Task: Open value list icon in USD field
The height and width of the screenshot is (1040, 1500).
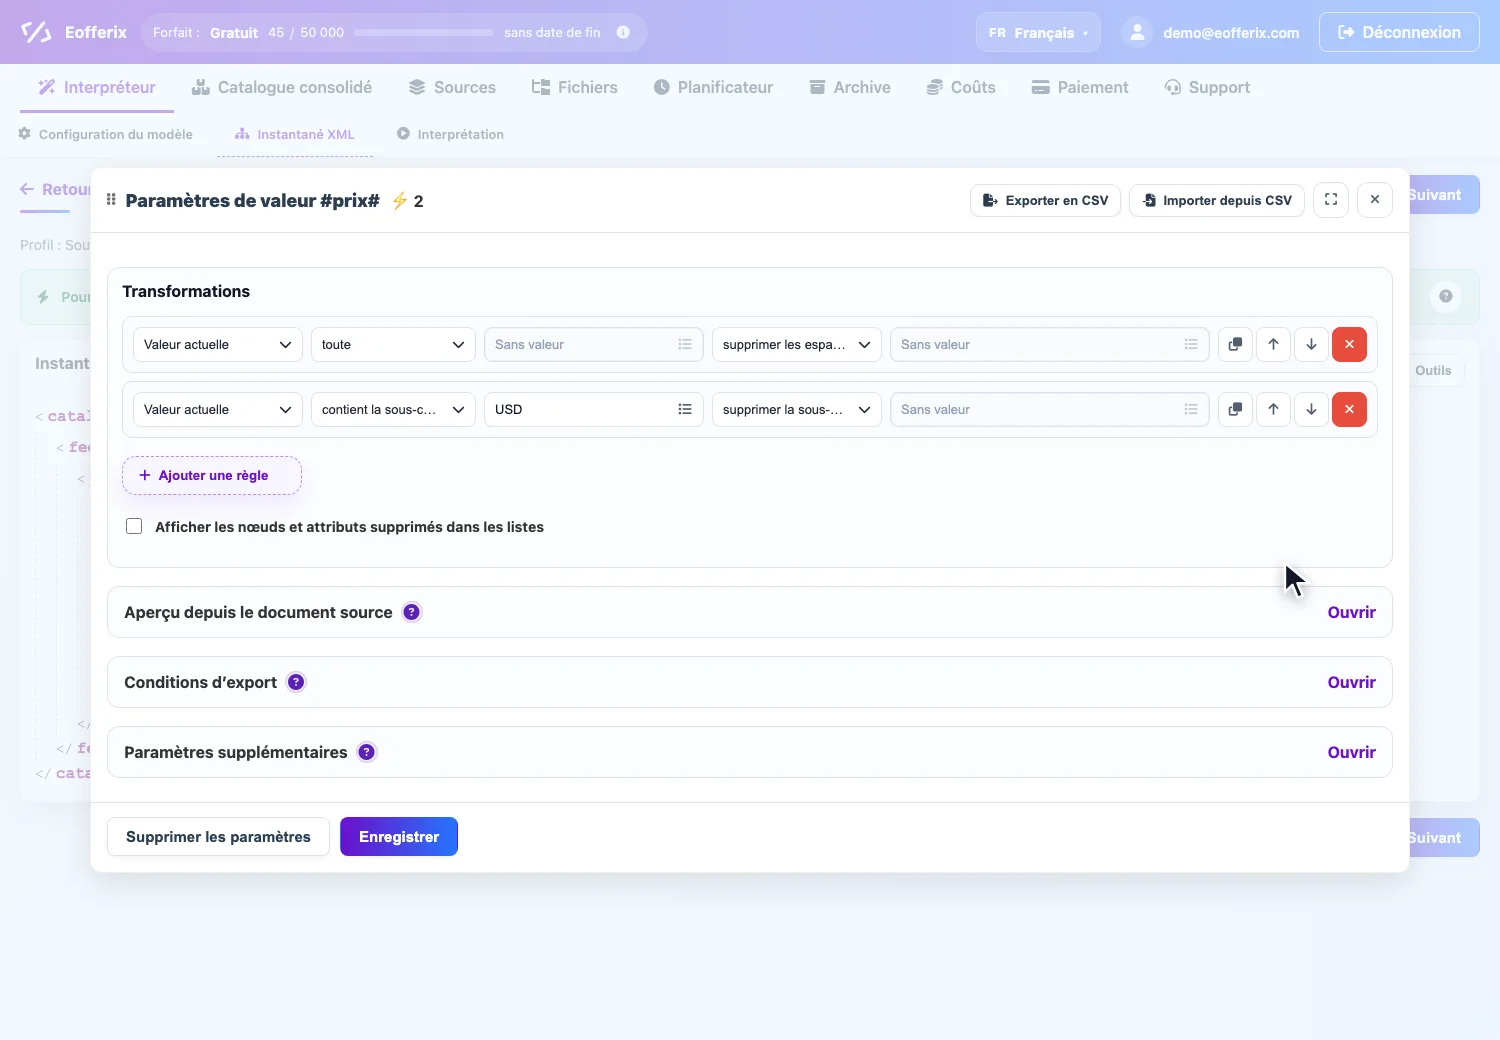Action: 685,410
